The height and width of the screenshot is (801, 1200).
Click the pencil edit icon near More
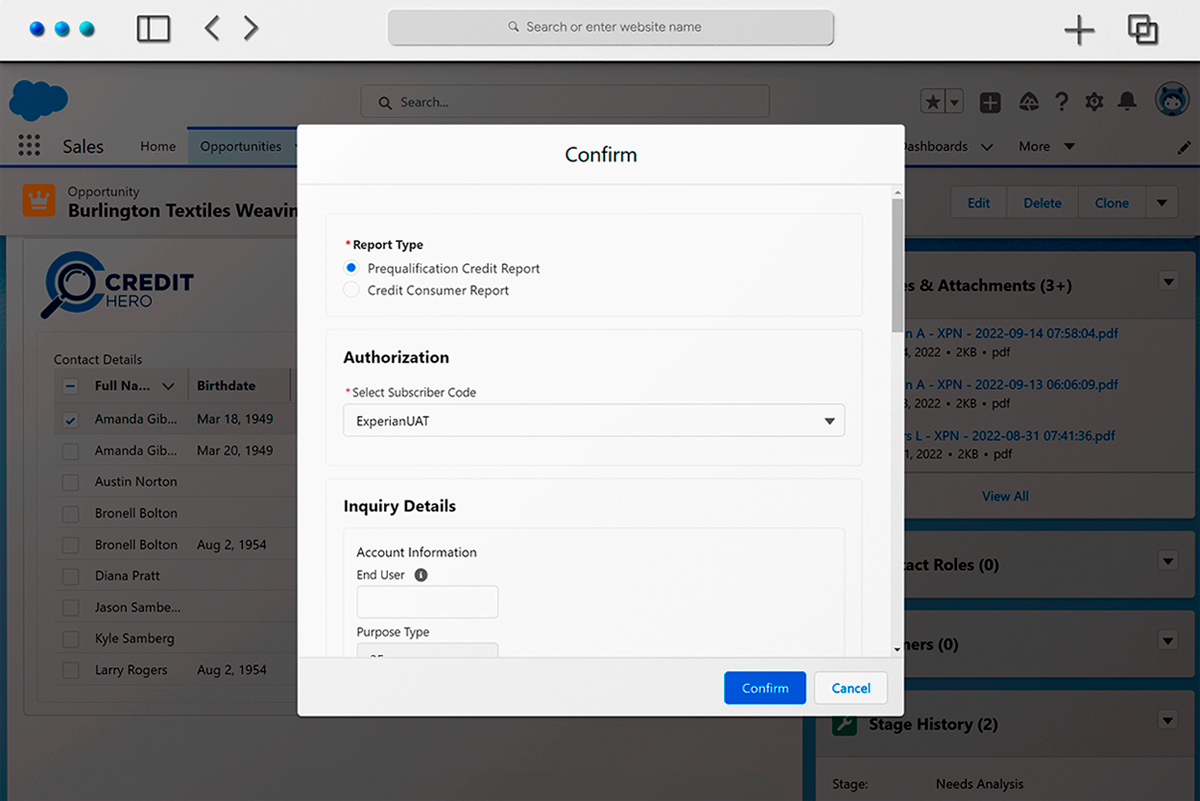[1184, 146]
